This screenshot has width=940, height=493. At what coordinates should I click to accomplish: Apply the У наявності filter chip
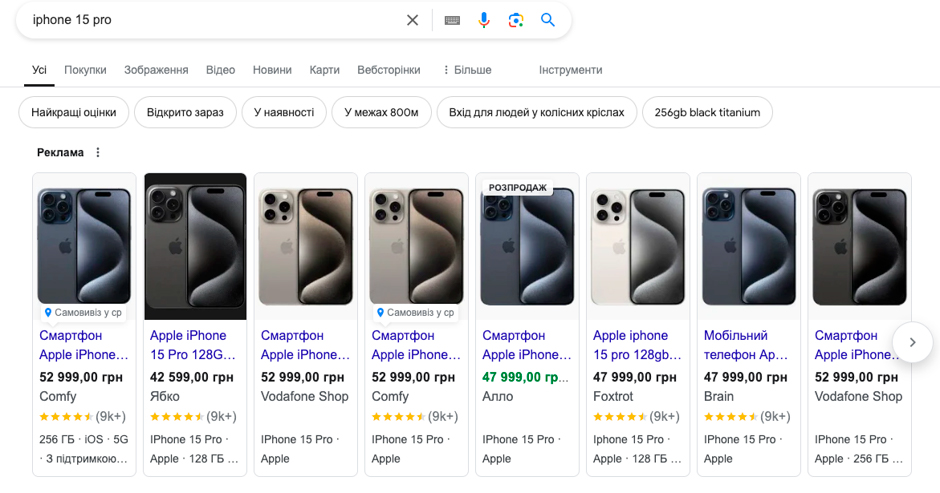tap(284, 112)
